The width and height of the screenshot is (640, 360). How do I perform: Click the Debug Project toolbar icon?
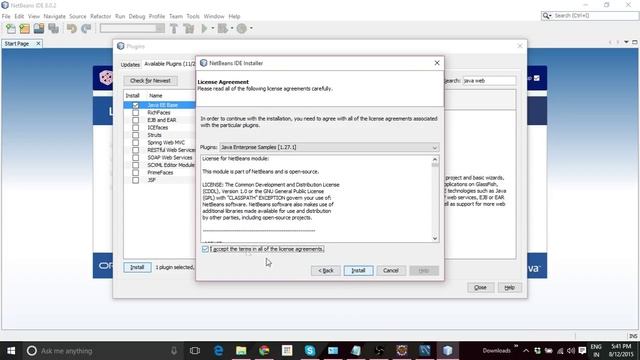tap(223, 29)
